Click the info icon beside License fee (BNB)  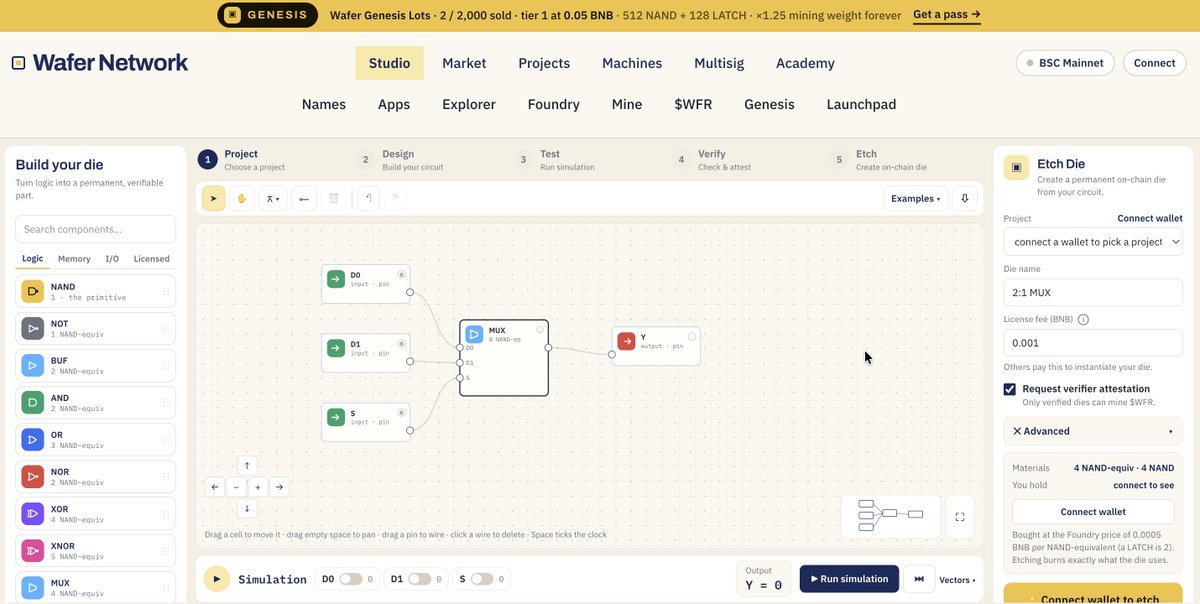tap(1083, 320)
